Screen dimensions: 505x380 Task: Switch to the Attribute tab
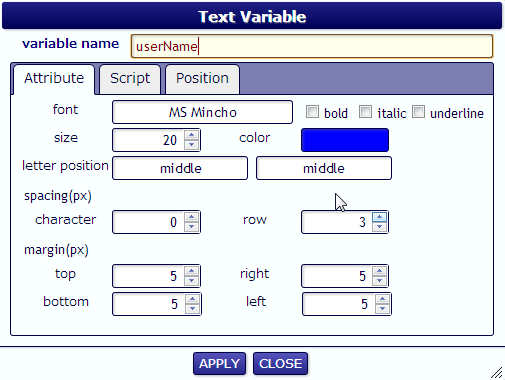54,79
